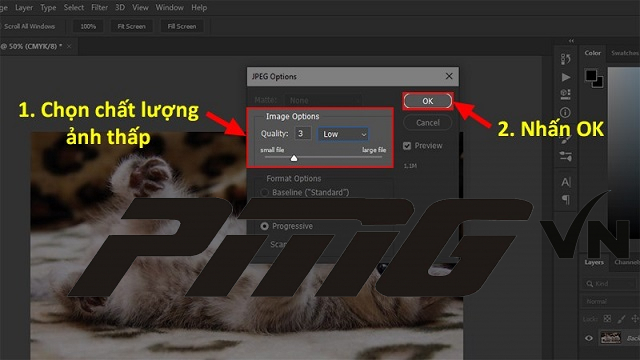Hide the Background layer eye icon
Viewport: 640px width, 360px height.
(x=589, y=338)
